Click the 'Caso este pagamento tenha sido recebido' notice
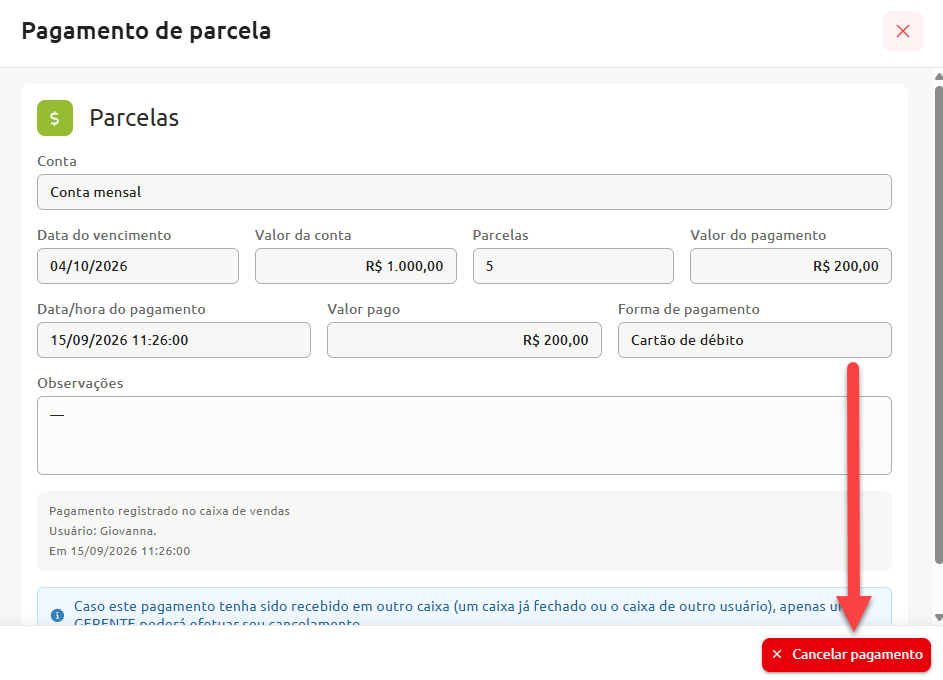The height and width of the screenshot is (680, 943). (464, 607)
